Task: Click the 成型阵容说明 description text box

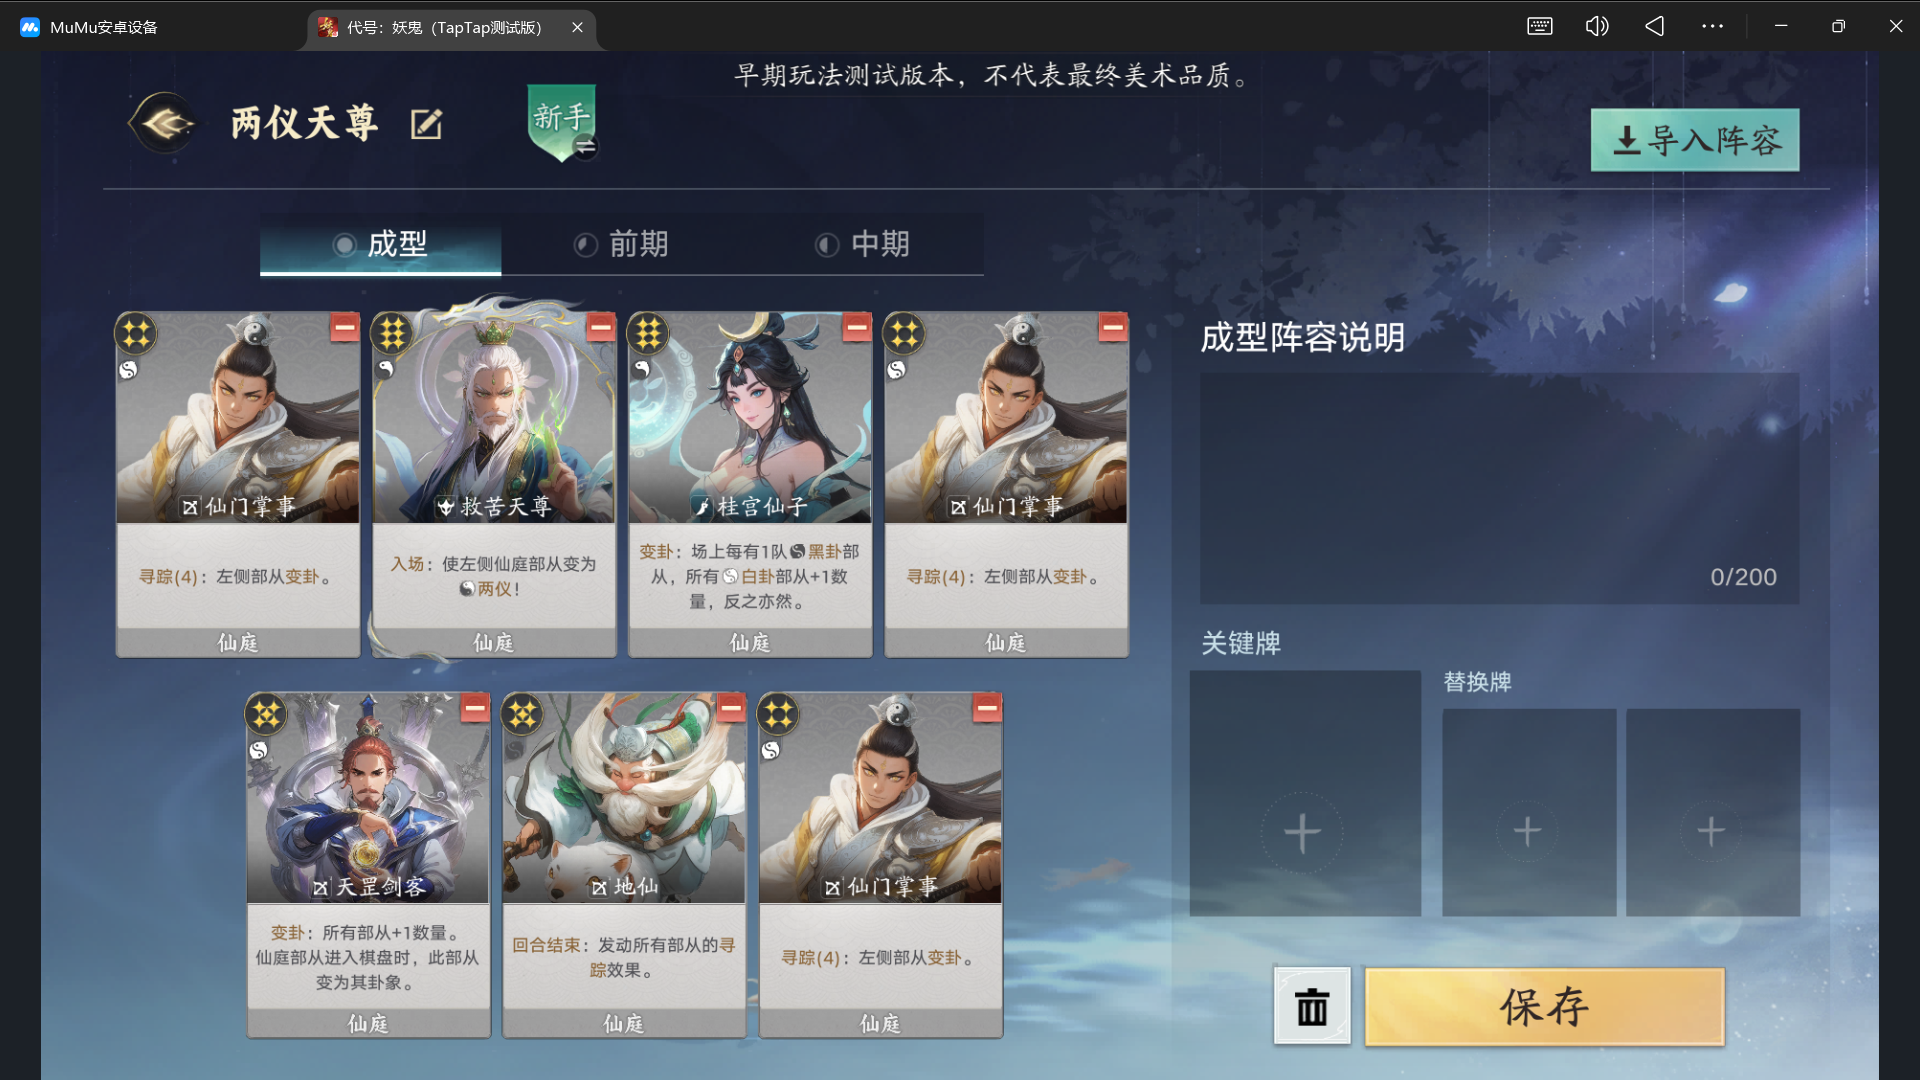Action: (x=1499, y=488)
